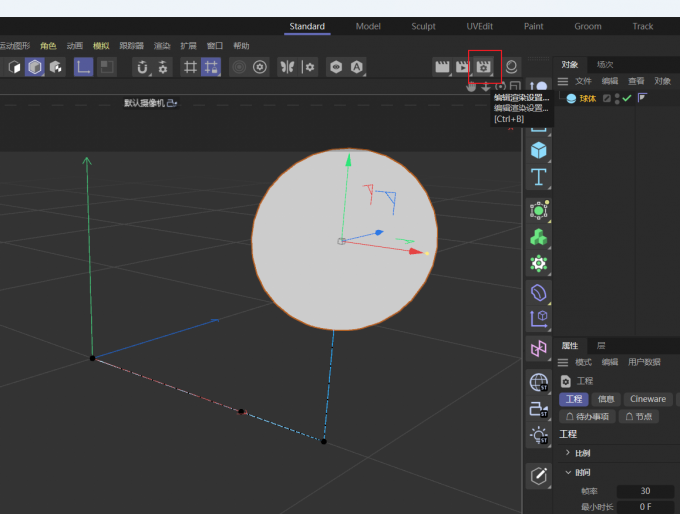Switch to the Track layout tab
This screenshot has height=514, width=680.
tap(643, 26)
